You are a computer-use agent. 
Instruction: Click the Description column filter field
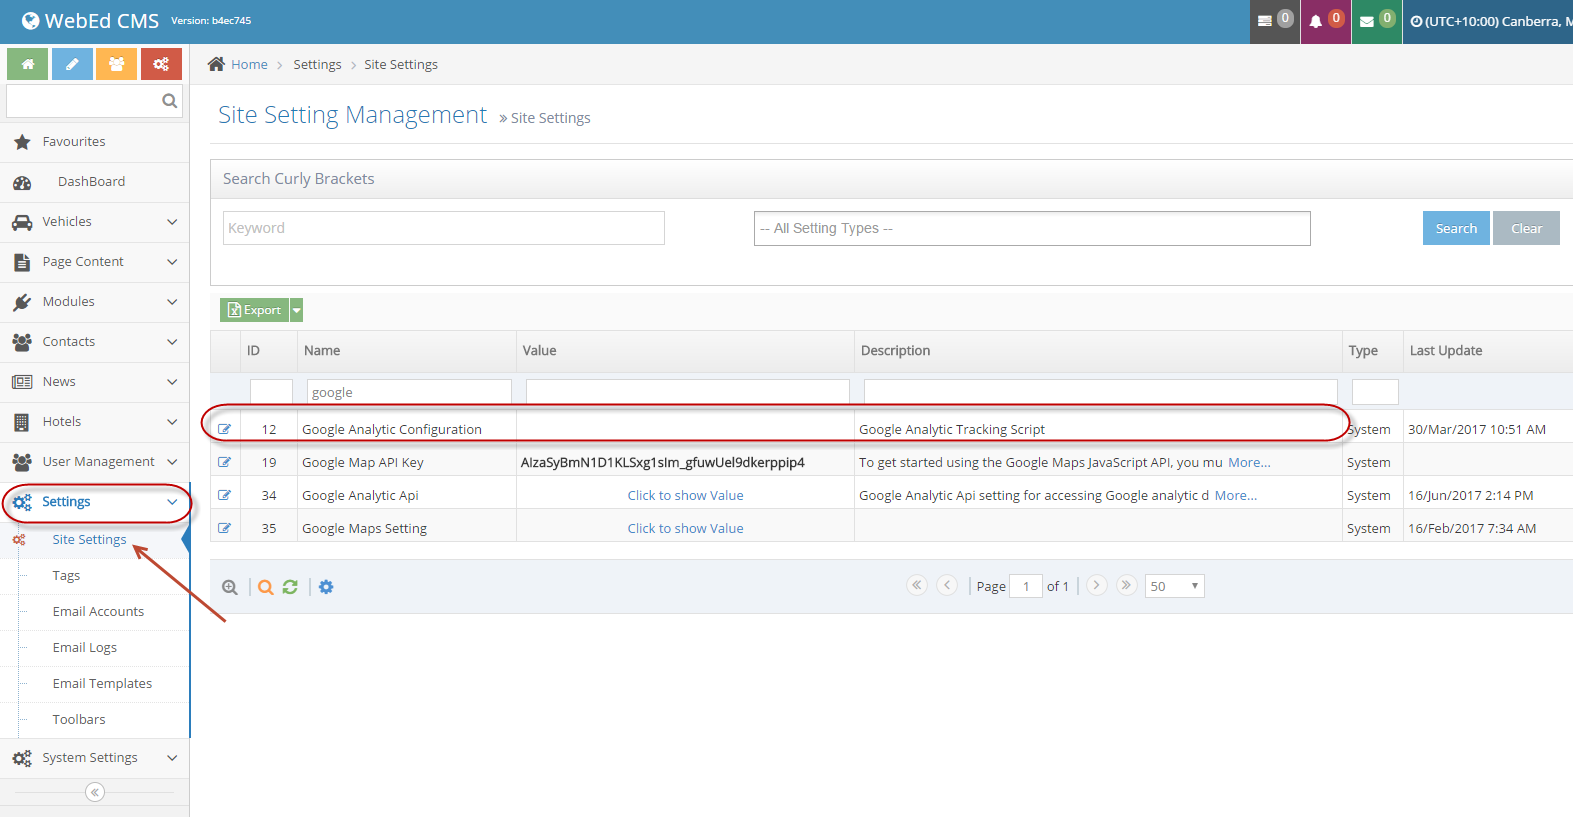pos(1100,392)
